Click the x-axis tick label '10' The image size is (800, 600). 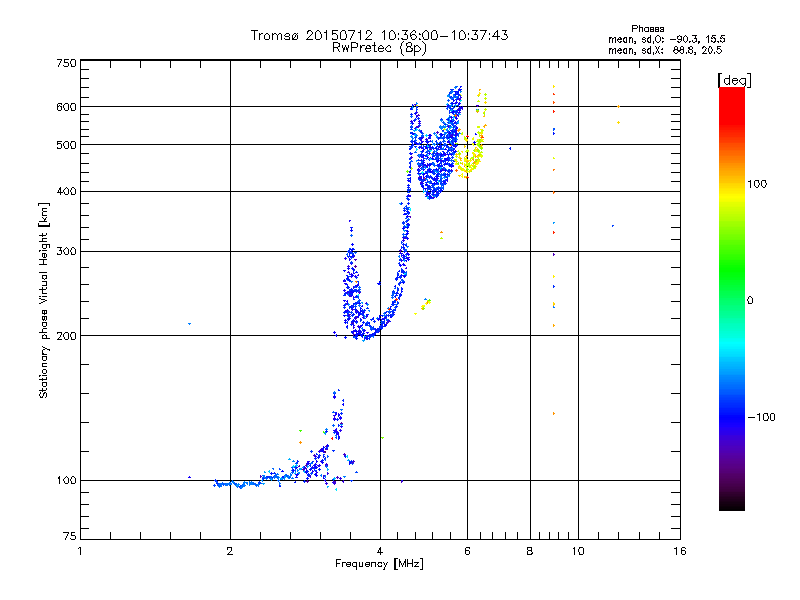[578, 551]
